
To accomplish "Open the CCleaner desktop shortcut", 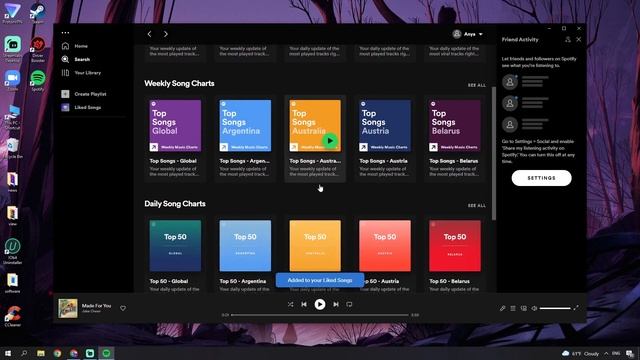I will coord(13,317).
